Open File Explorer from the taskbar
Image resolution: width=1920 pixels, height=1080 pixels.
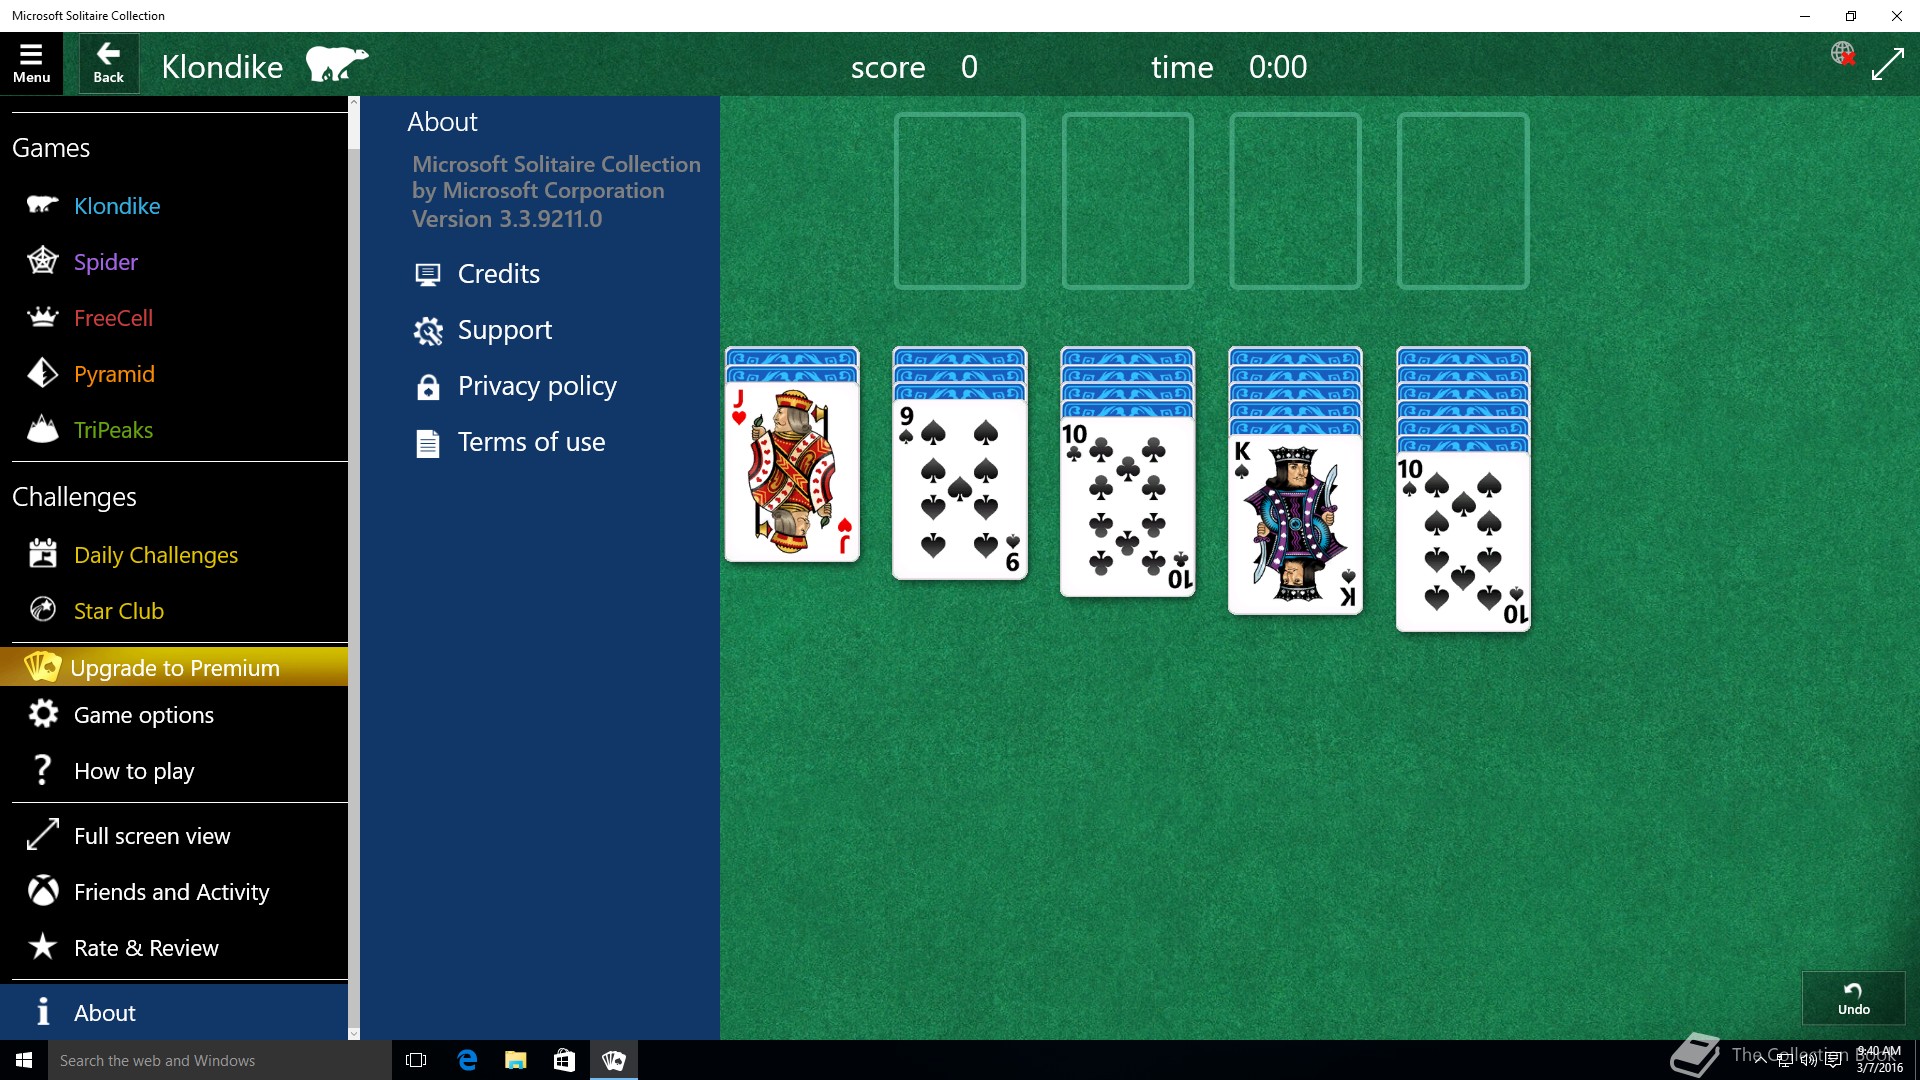516,1060
